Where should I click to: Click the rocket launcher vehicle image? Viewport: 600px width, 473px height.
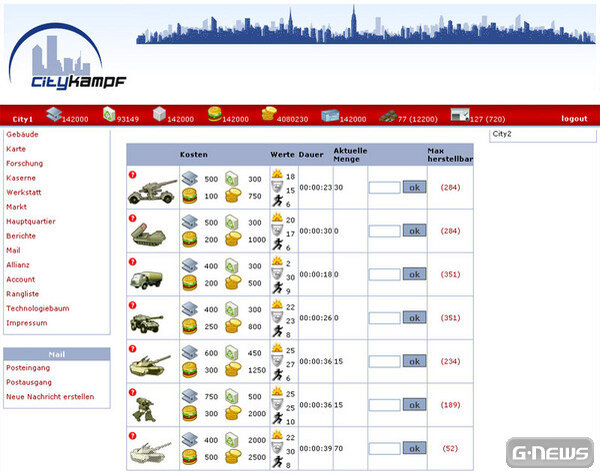(x=148, y=234)
